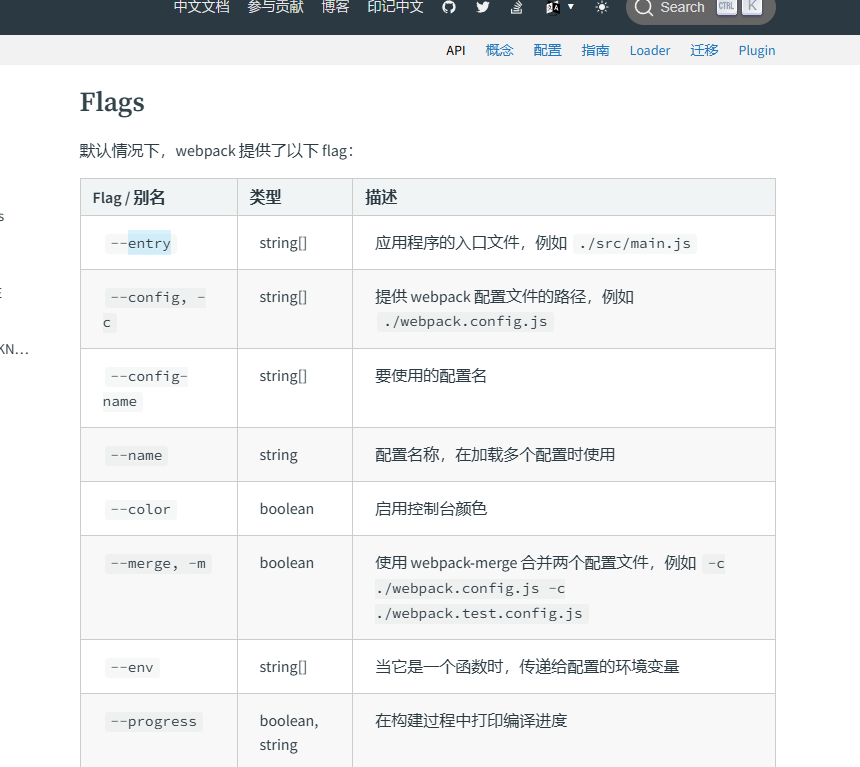Switch to the 指南 tab

click(596, 50)
